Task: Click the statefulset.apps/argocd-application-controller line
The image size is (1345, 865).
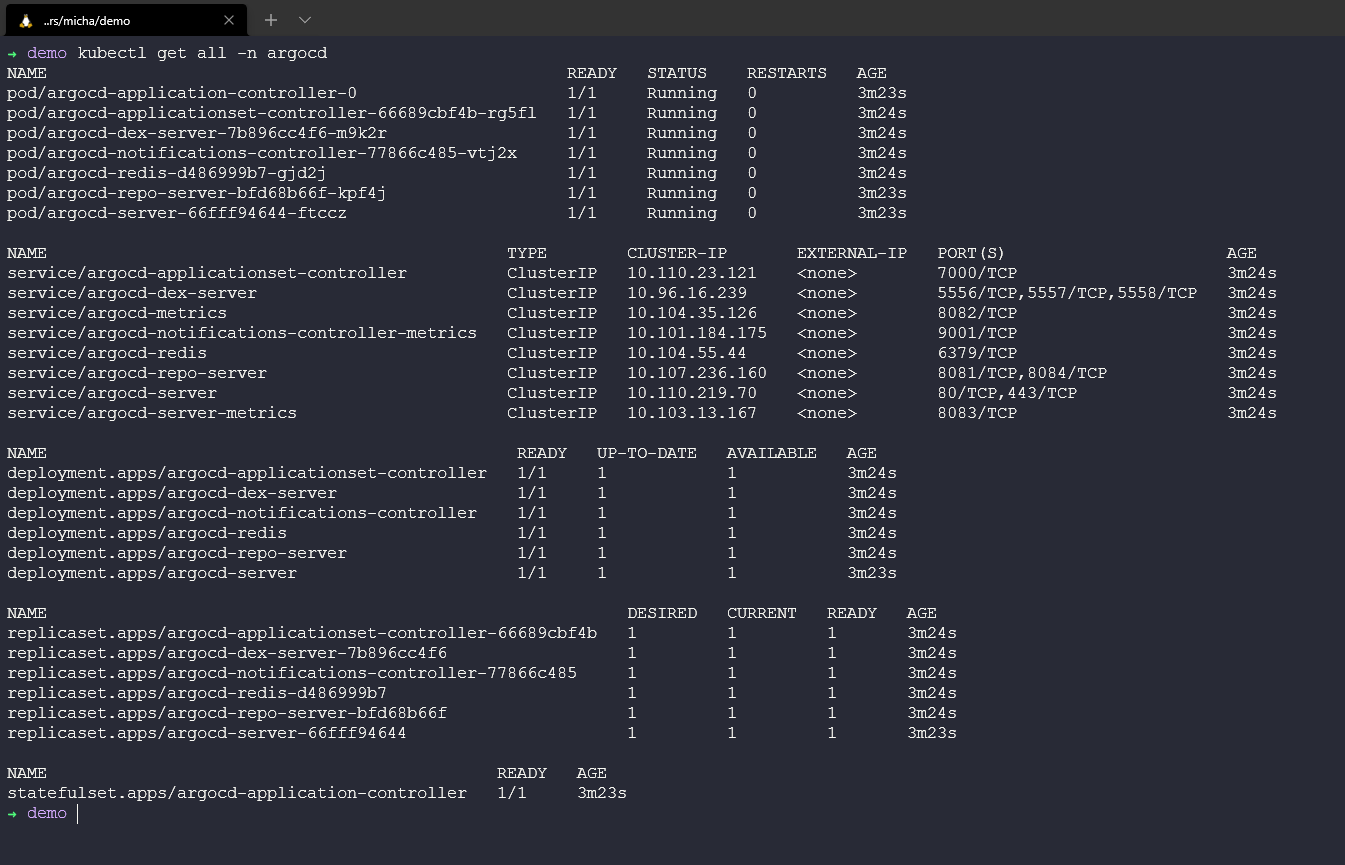Action: (236, 793)
